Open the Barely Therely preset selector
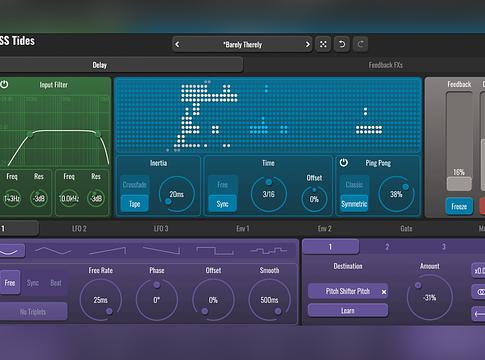Screen dimensions: 485x360 point(242,44)
